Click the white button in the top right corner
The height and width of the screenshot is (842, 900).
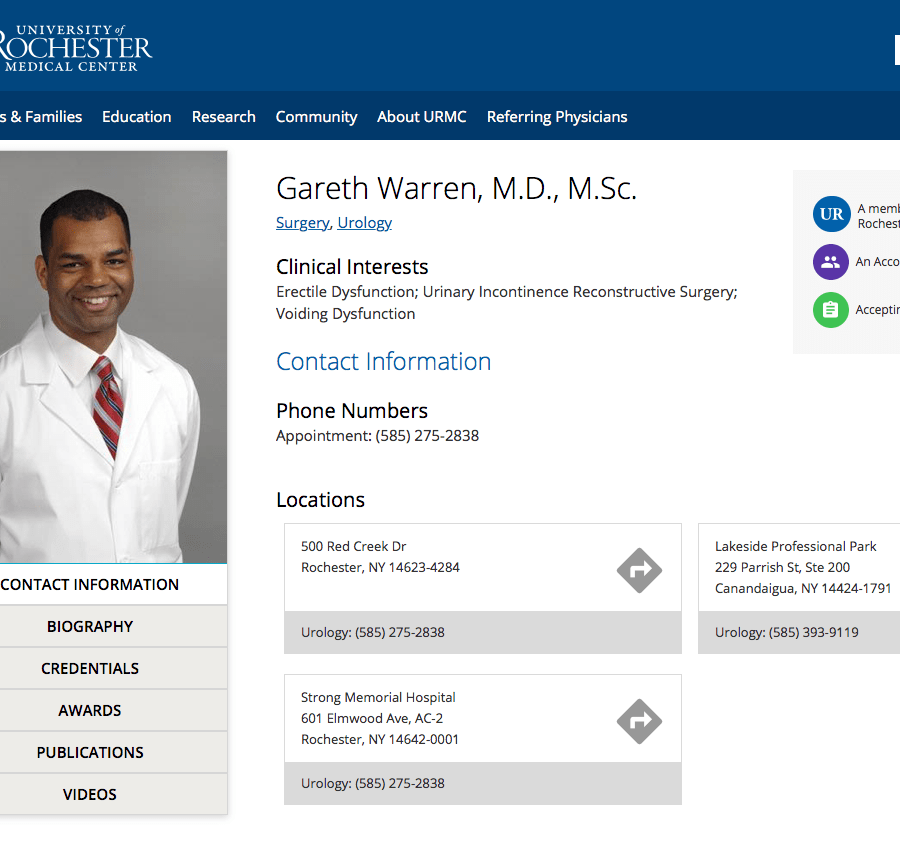pos(895,49)
